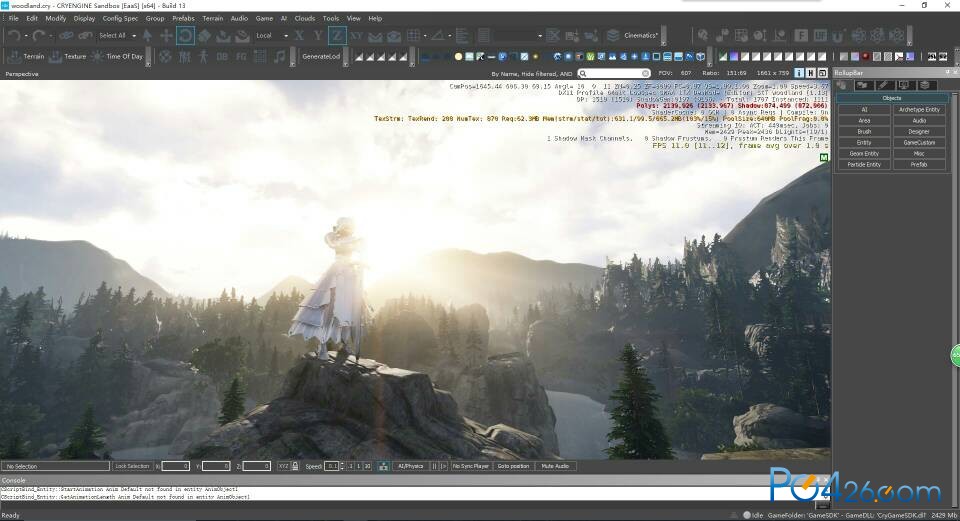Toggle the viewport info display icon
The image size is (960, 521).
(799, 73)
